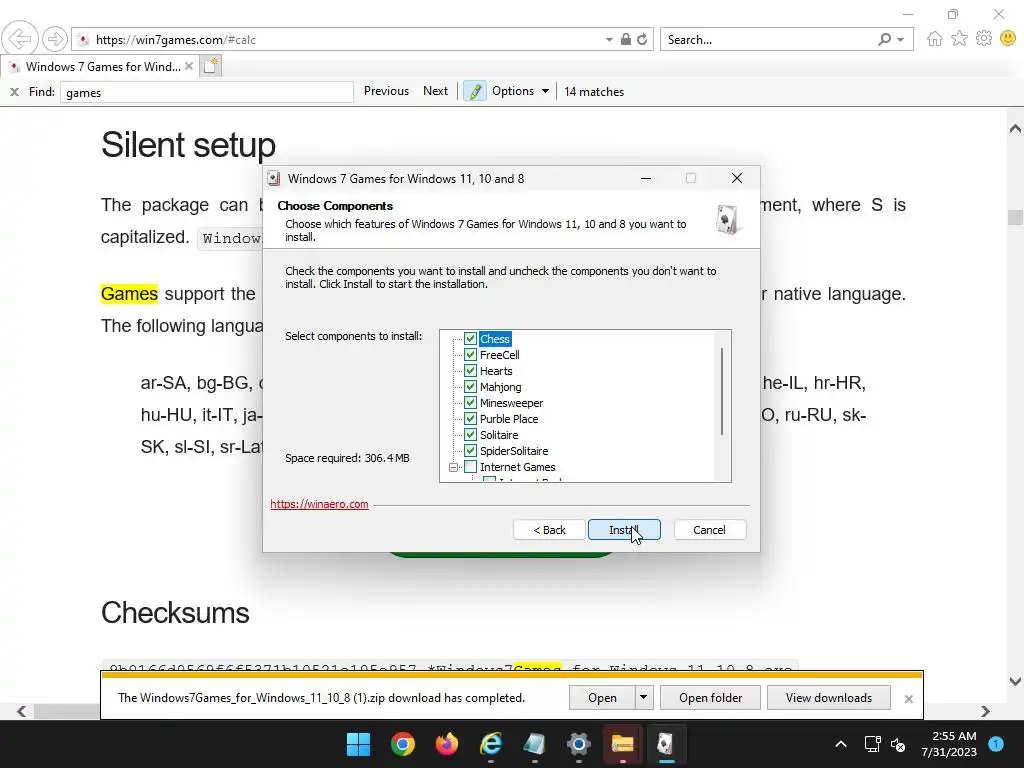
Task: Cancel the Windows 7 Games installer
Action: [709, 530]
